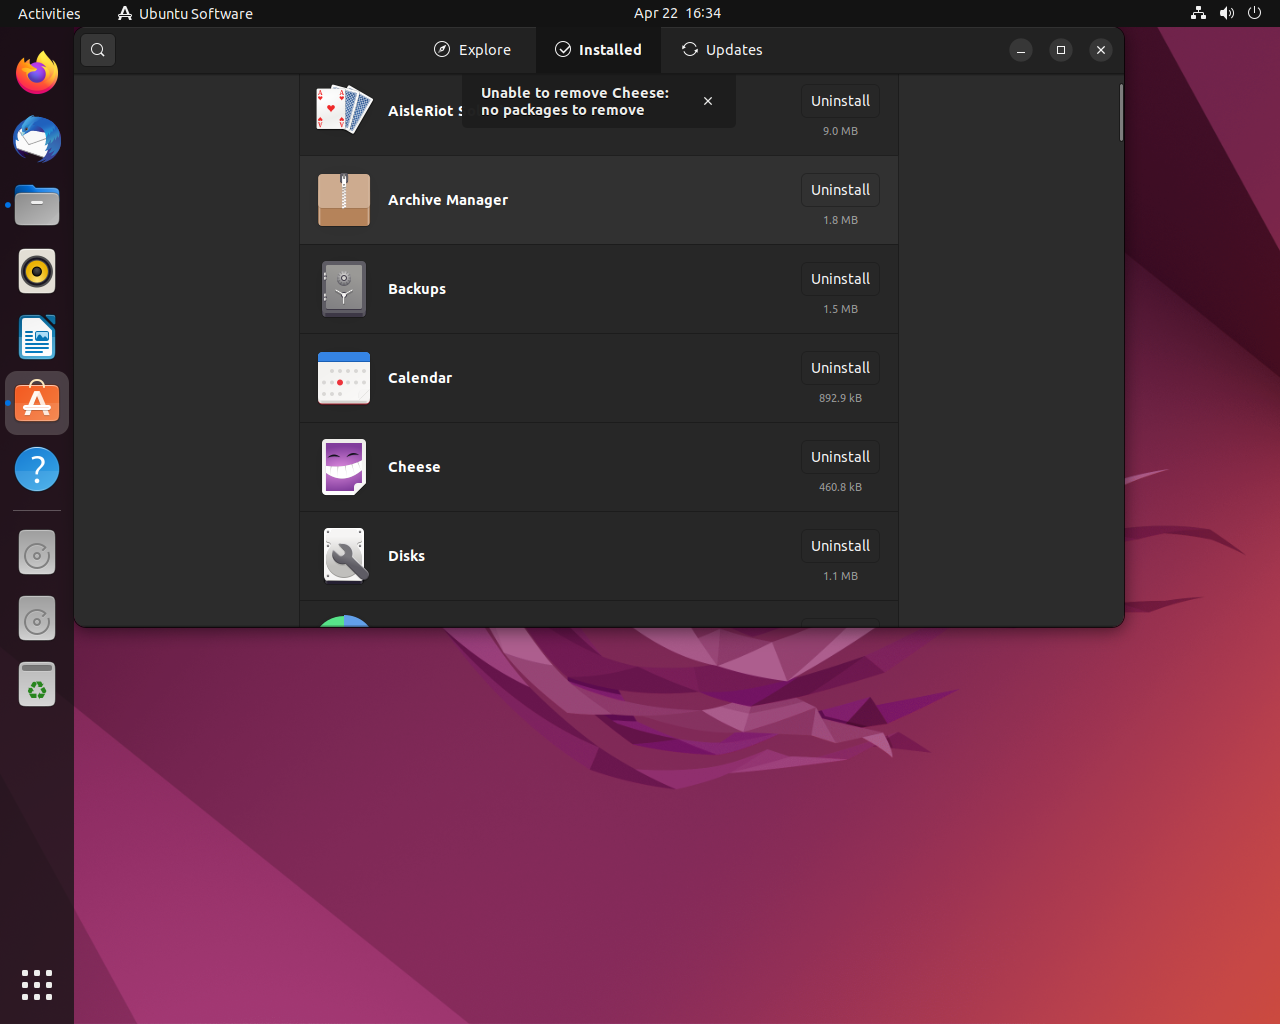
Task: Open the clock and calendar menu
Action: point(677,13)
